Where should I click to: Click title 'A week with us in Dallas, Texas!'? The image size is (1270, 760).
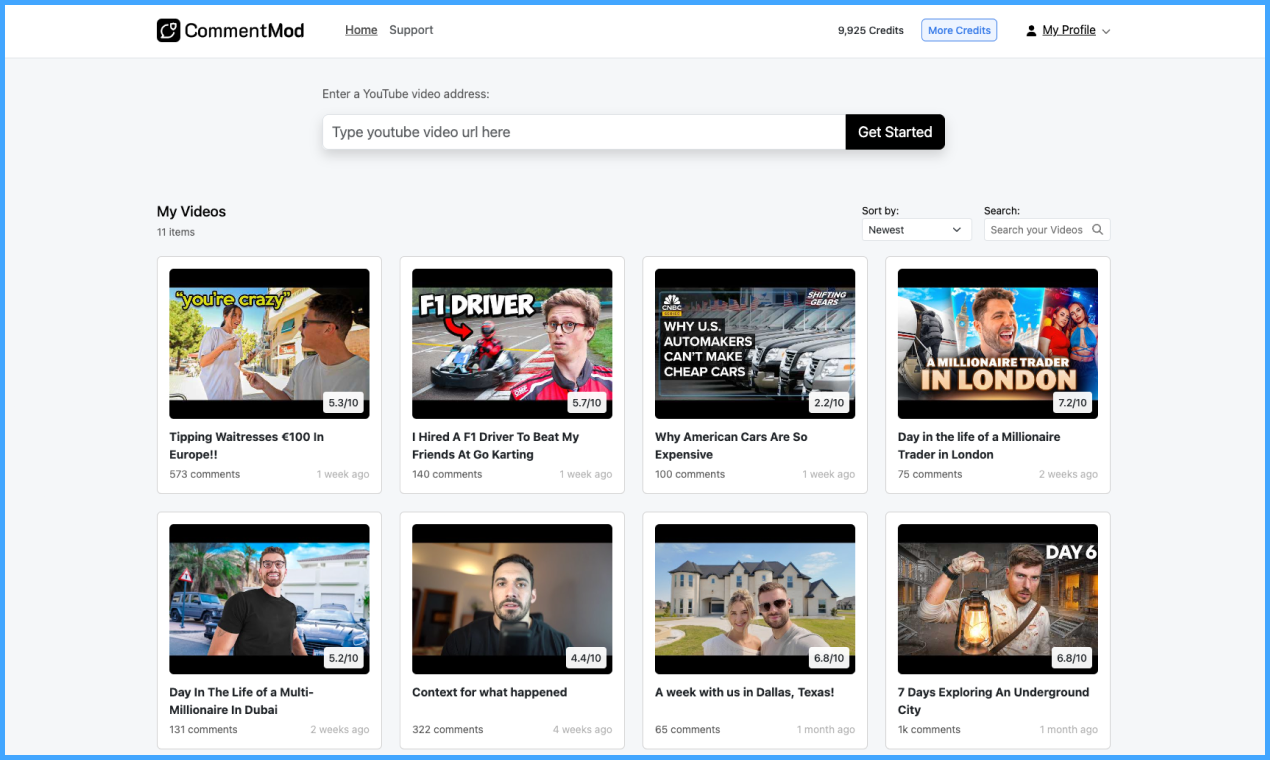coord(744,692)
